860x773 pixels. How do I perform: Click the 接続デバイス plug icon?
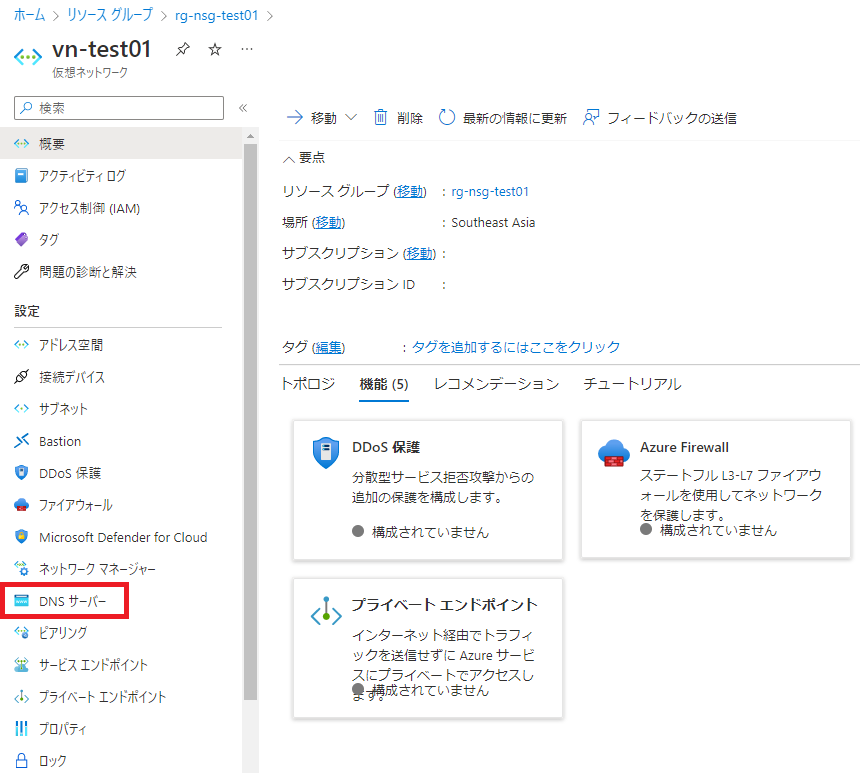21,376
